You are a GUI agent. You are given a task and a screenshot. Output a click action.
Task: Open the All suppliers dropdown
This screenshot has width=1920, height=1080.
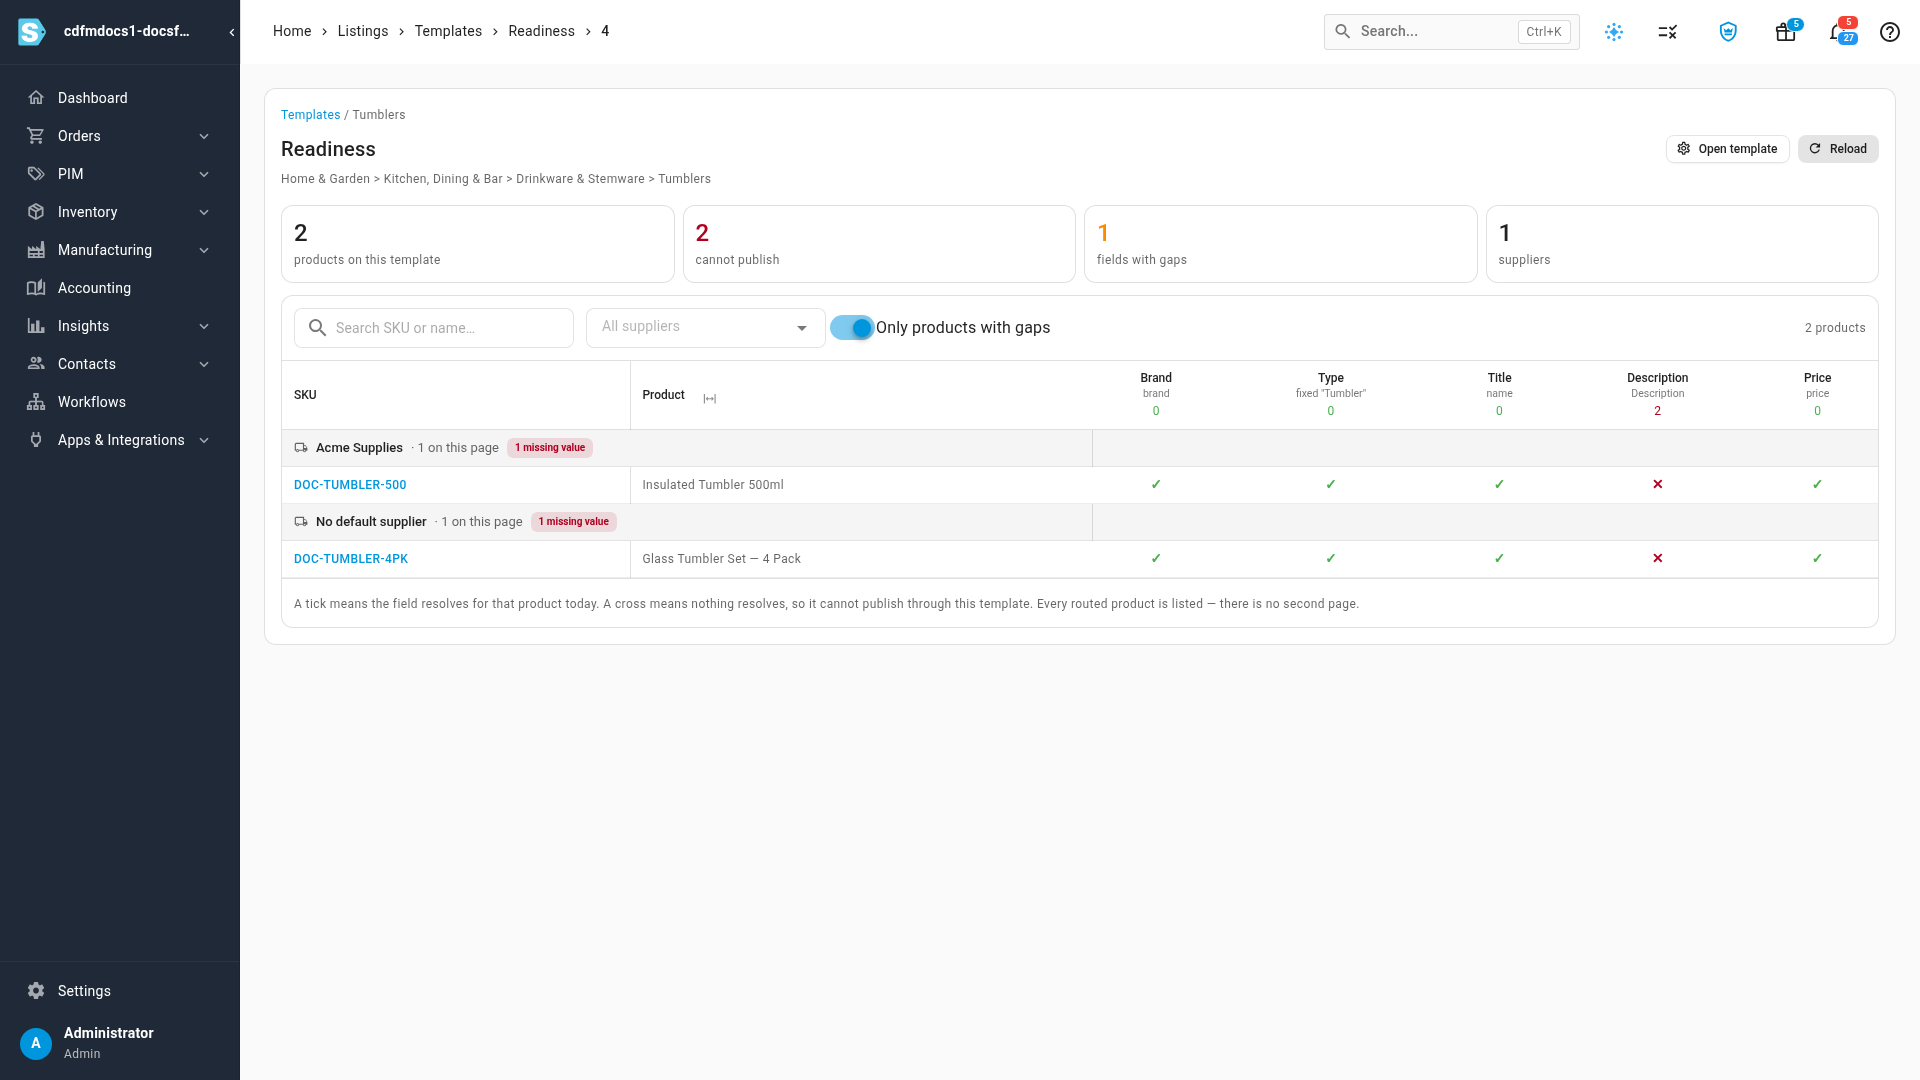(706, 328)
